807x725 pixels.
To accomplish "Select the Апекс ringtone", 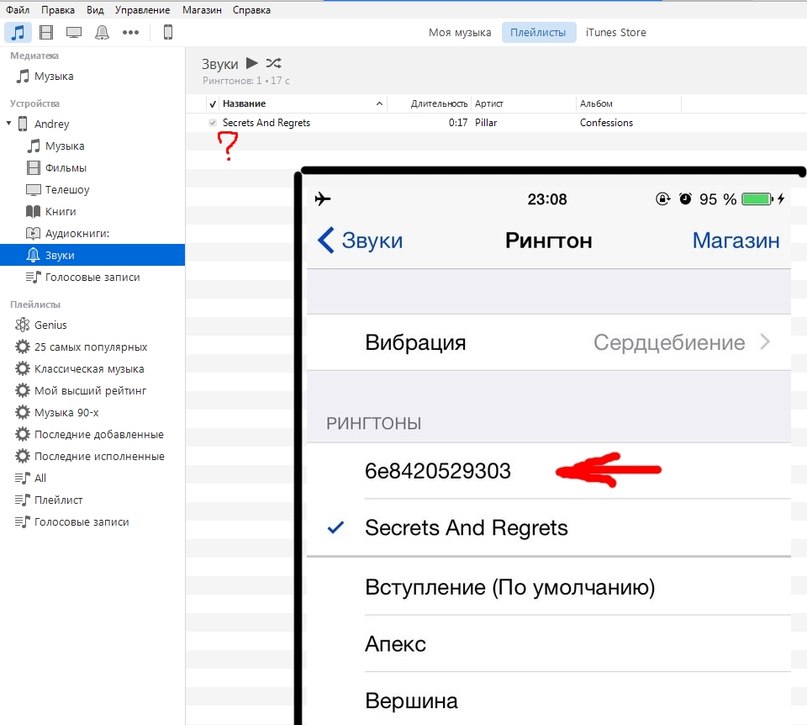I will point(549,644).
